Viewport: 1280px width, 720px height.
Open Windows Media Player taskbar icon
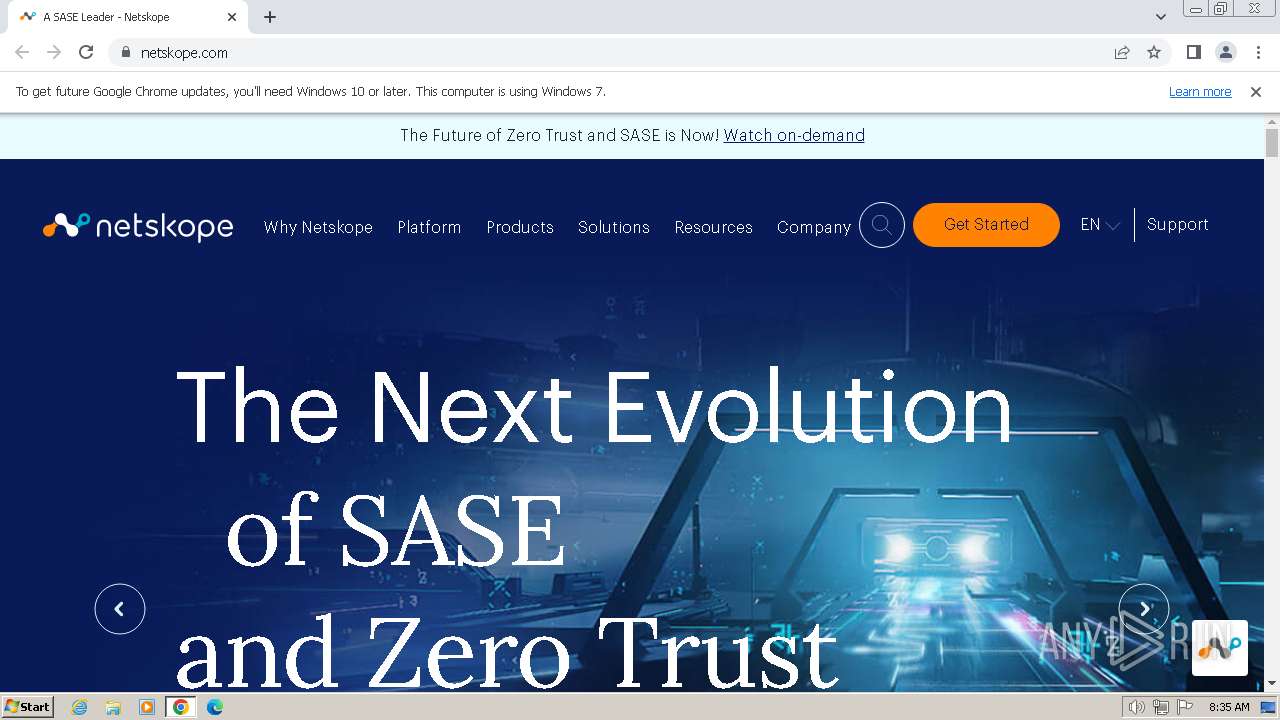(x=147, y=707)
